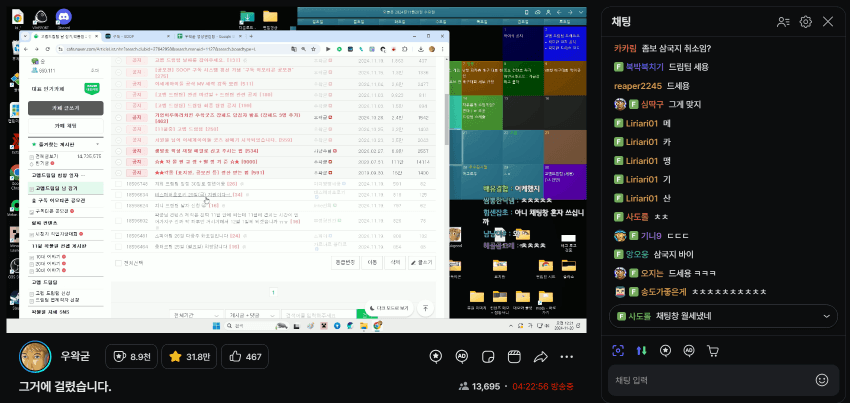Close the chat panel with X
850x403 pixels.
click(828, 21)
